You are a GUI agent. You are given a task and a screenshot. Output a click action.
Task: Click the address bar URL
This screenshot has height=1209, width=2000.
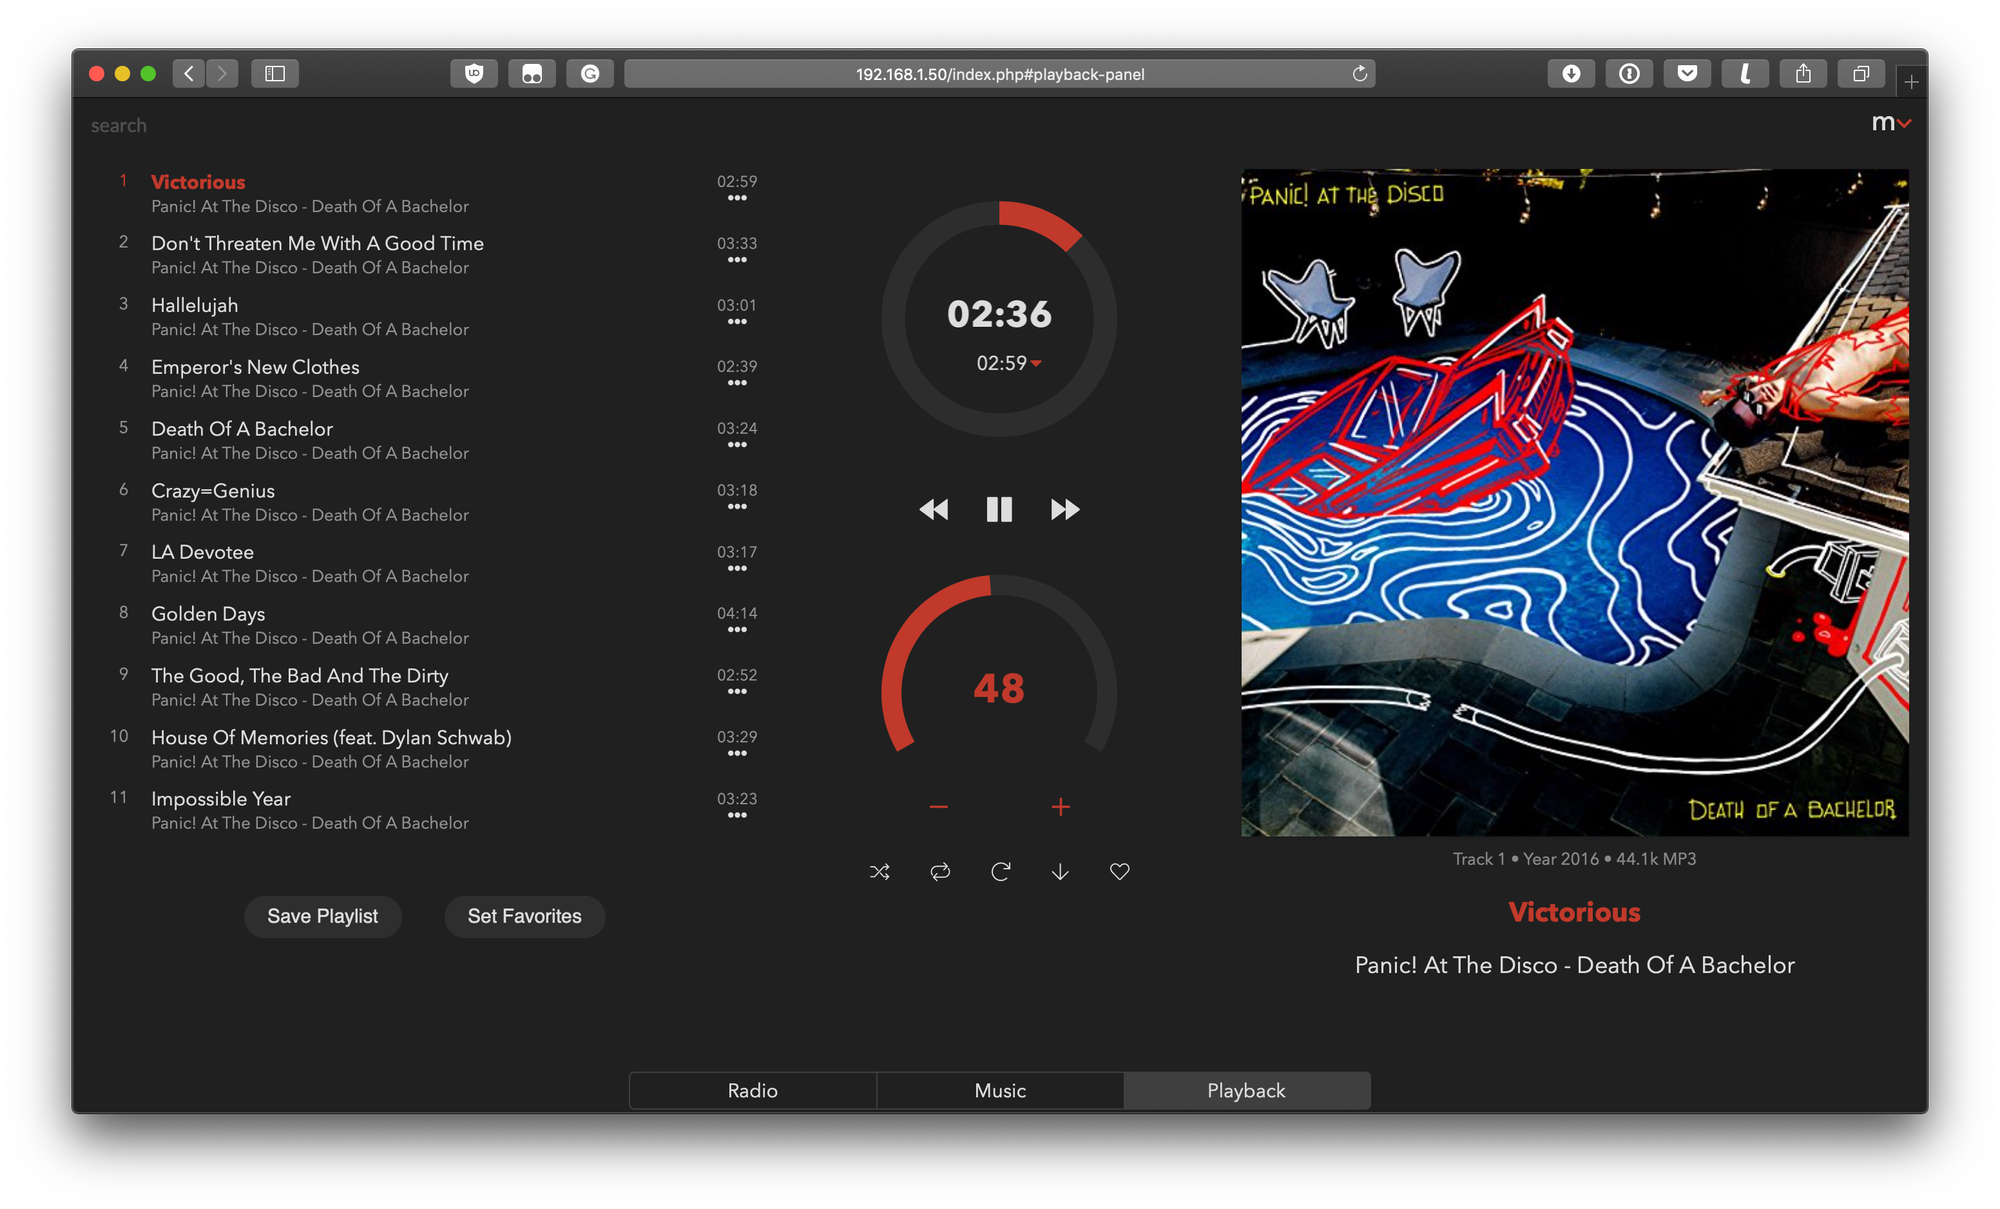pyautogui.click(x=1000, y=74)
